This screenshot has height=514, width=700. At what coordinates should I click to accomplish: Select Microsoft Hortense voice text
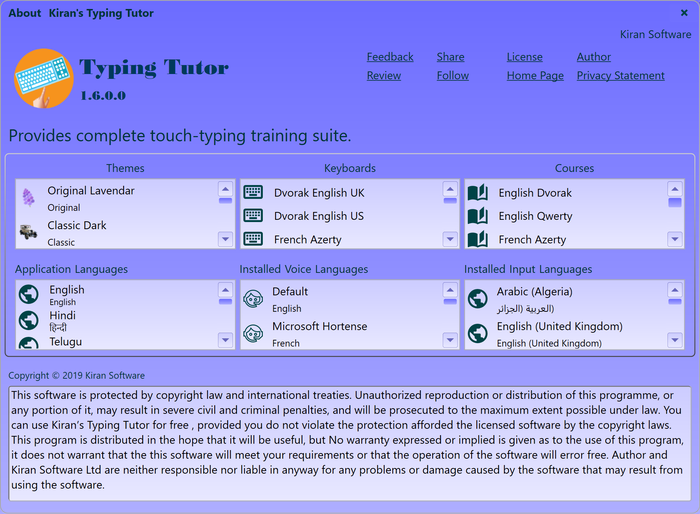pyautogui.click(x=320, y=326)
